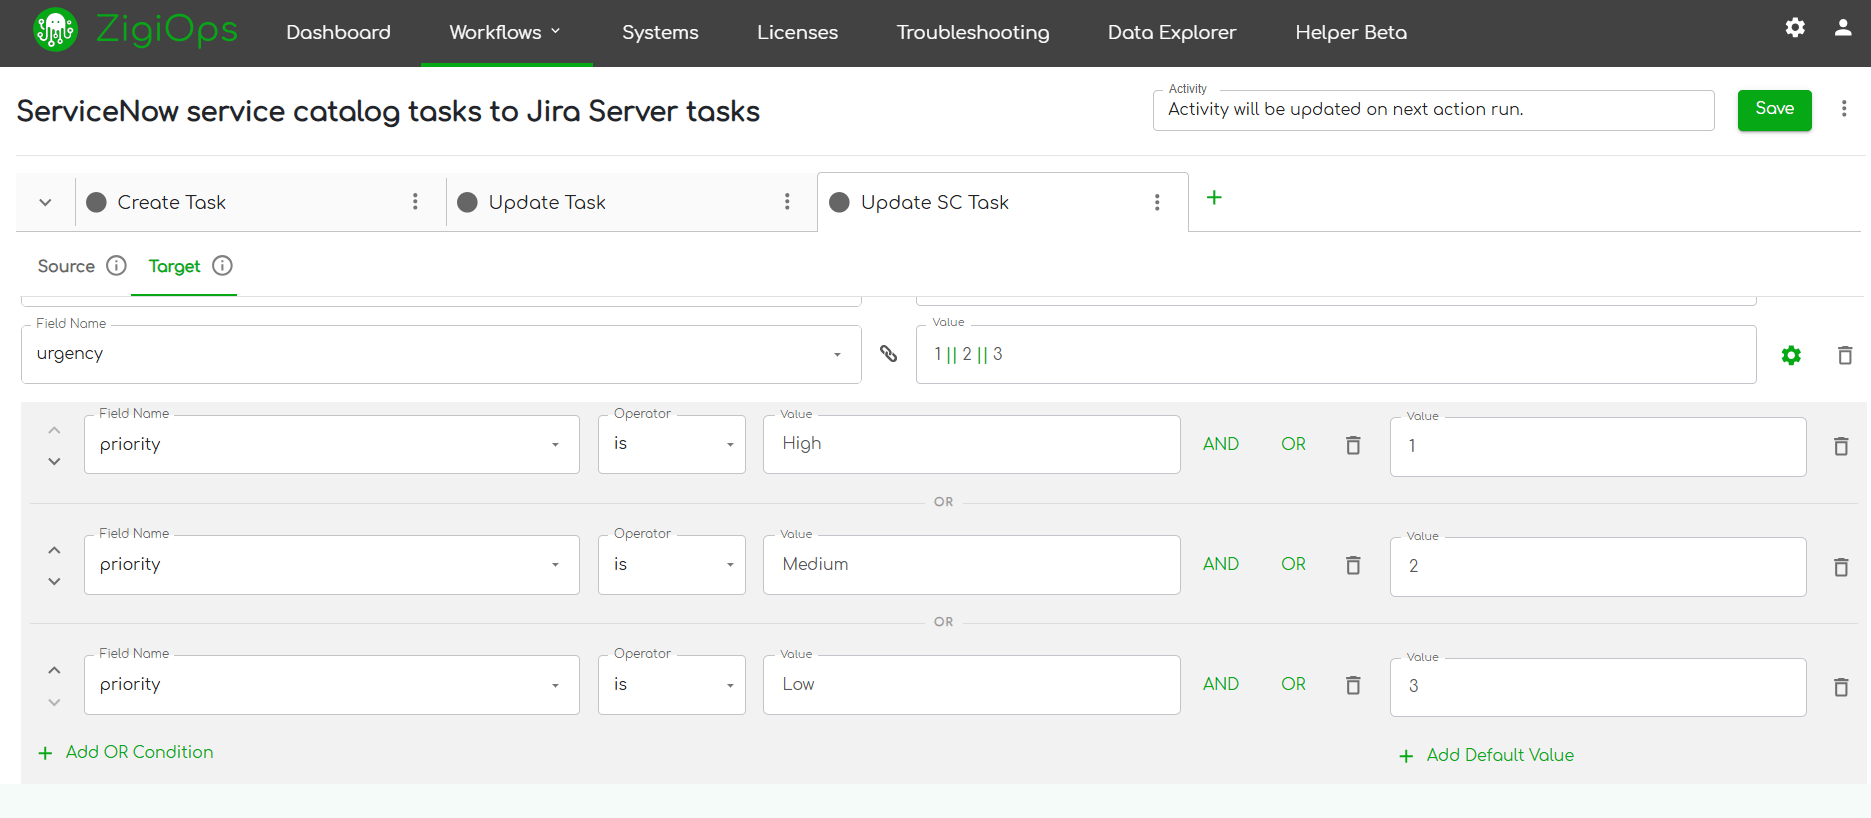This screenshot has width=1871, height=818.
Task: Go to the Dashboard page
Action: (338, 32)
